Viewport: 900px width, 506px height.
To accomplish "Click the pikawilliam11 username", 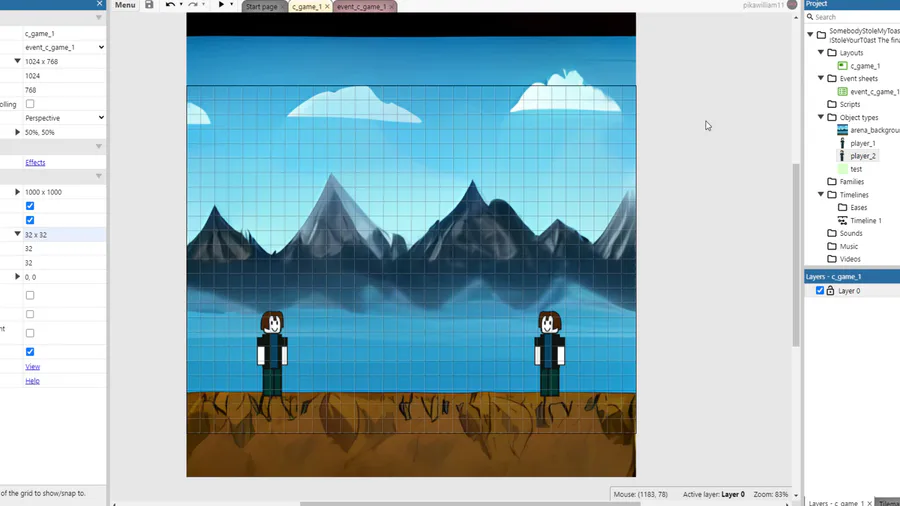I will click(763, 5).
